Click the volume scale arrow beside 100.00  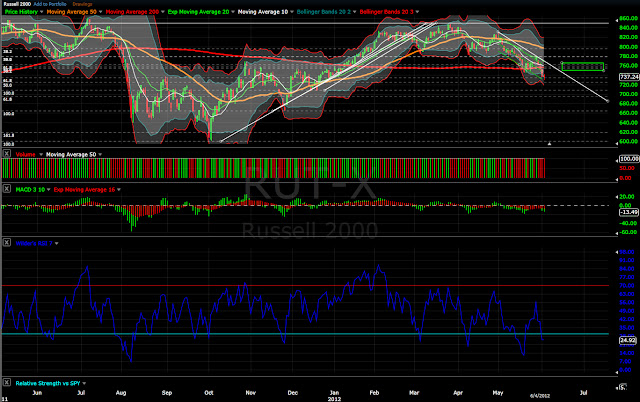[617, 160]
